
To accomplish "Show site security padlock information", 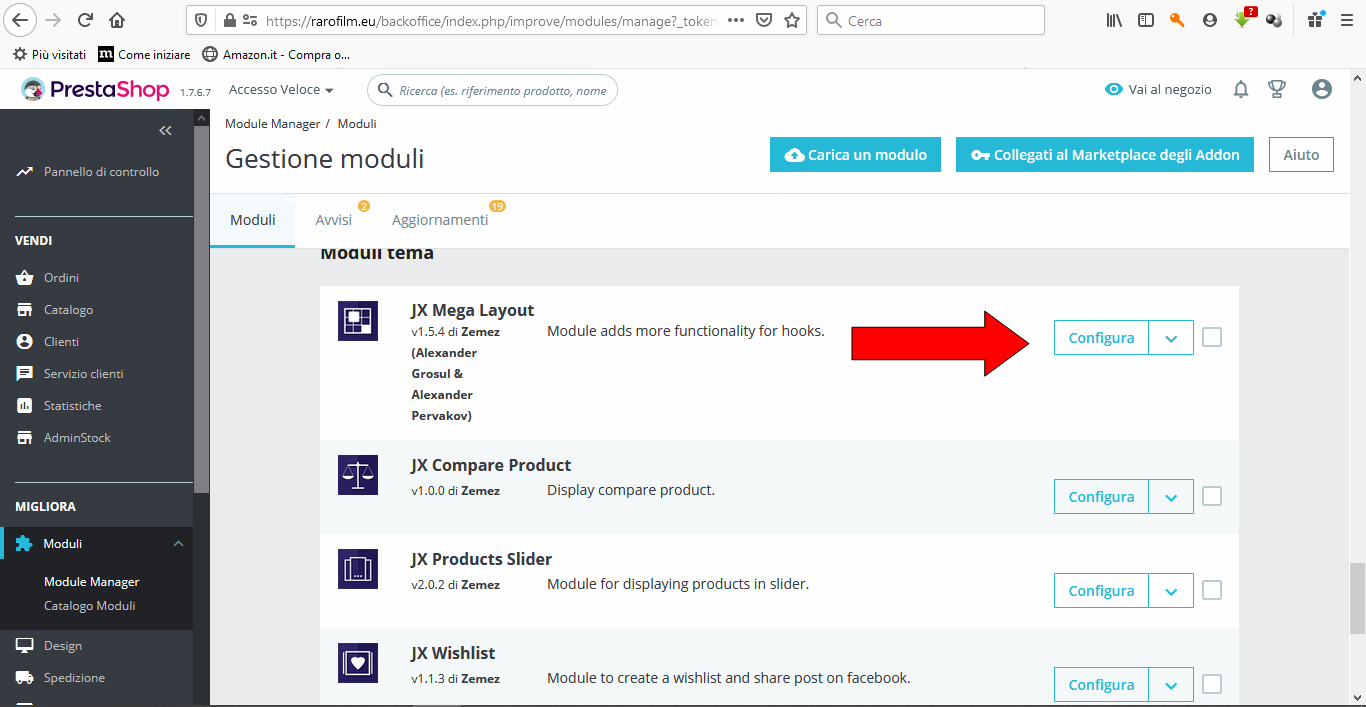I will (x=229, y=20).
